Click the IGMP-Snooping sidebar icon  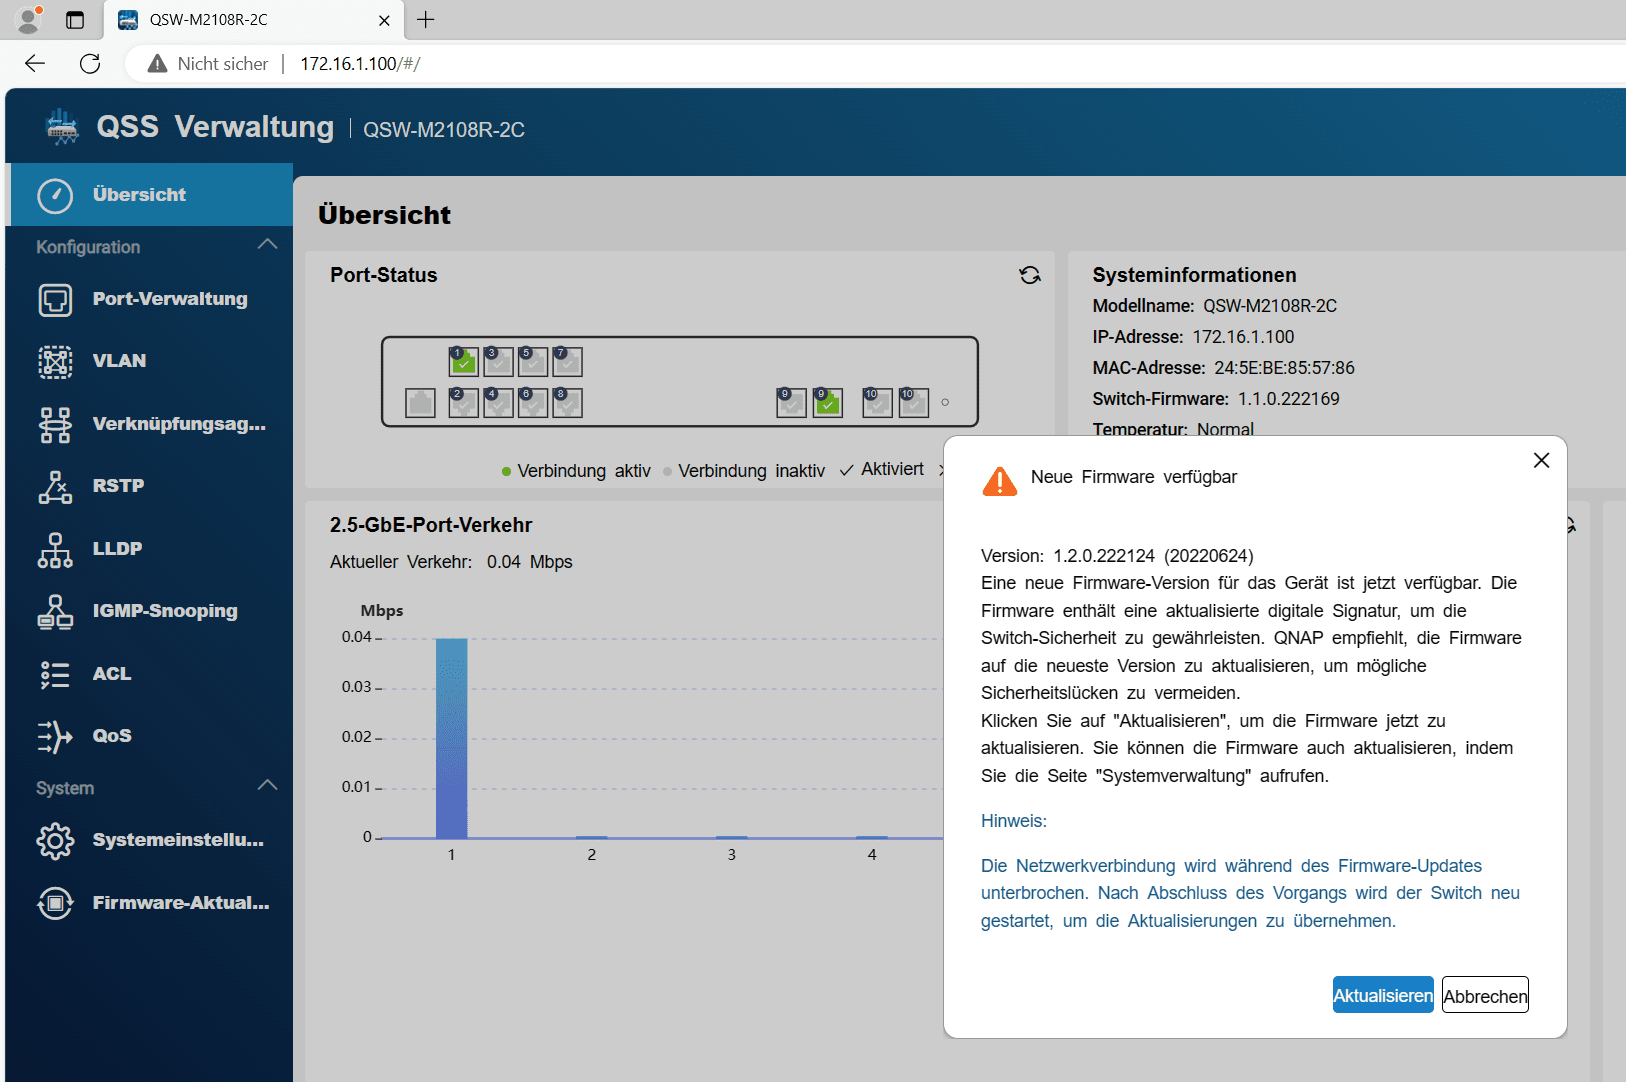click(55, 611)
